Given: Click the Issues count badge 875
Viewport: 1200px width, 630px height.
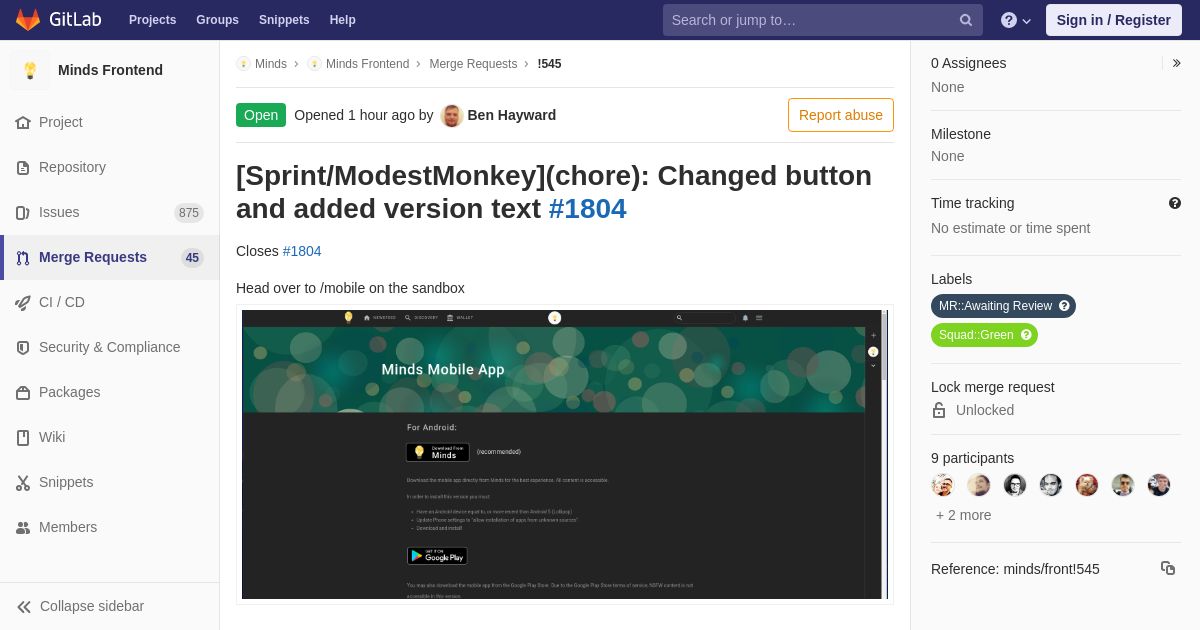Looking at the screenshot, I should pyautogui.click(x=189, y=212).
